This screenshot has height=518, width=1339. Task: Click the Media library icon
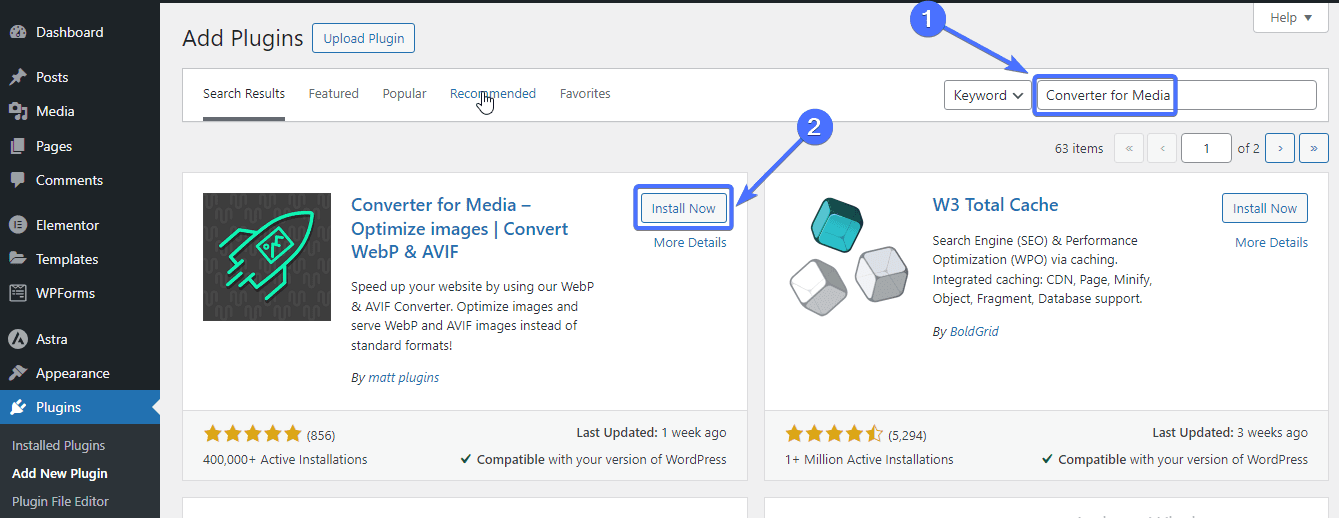tap(18, 111)
